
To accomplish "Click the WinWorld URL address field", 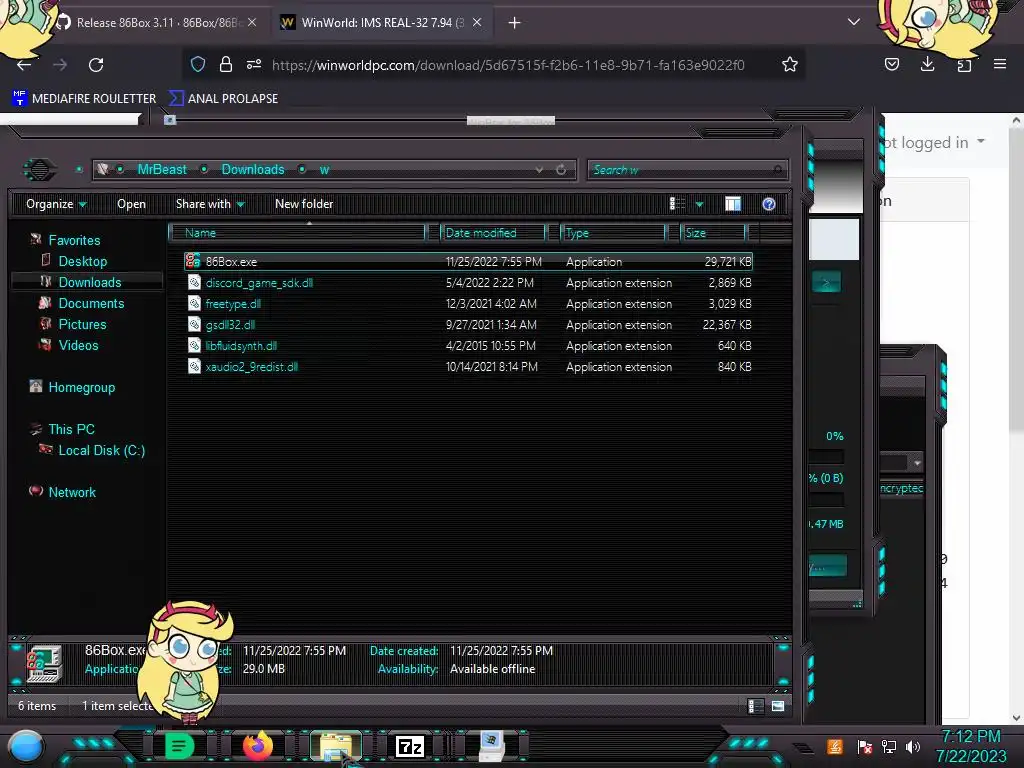I will tap(508, 65).
